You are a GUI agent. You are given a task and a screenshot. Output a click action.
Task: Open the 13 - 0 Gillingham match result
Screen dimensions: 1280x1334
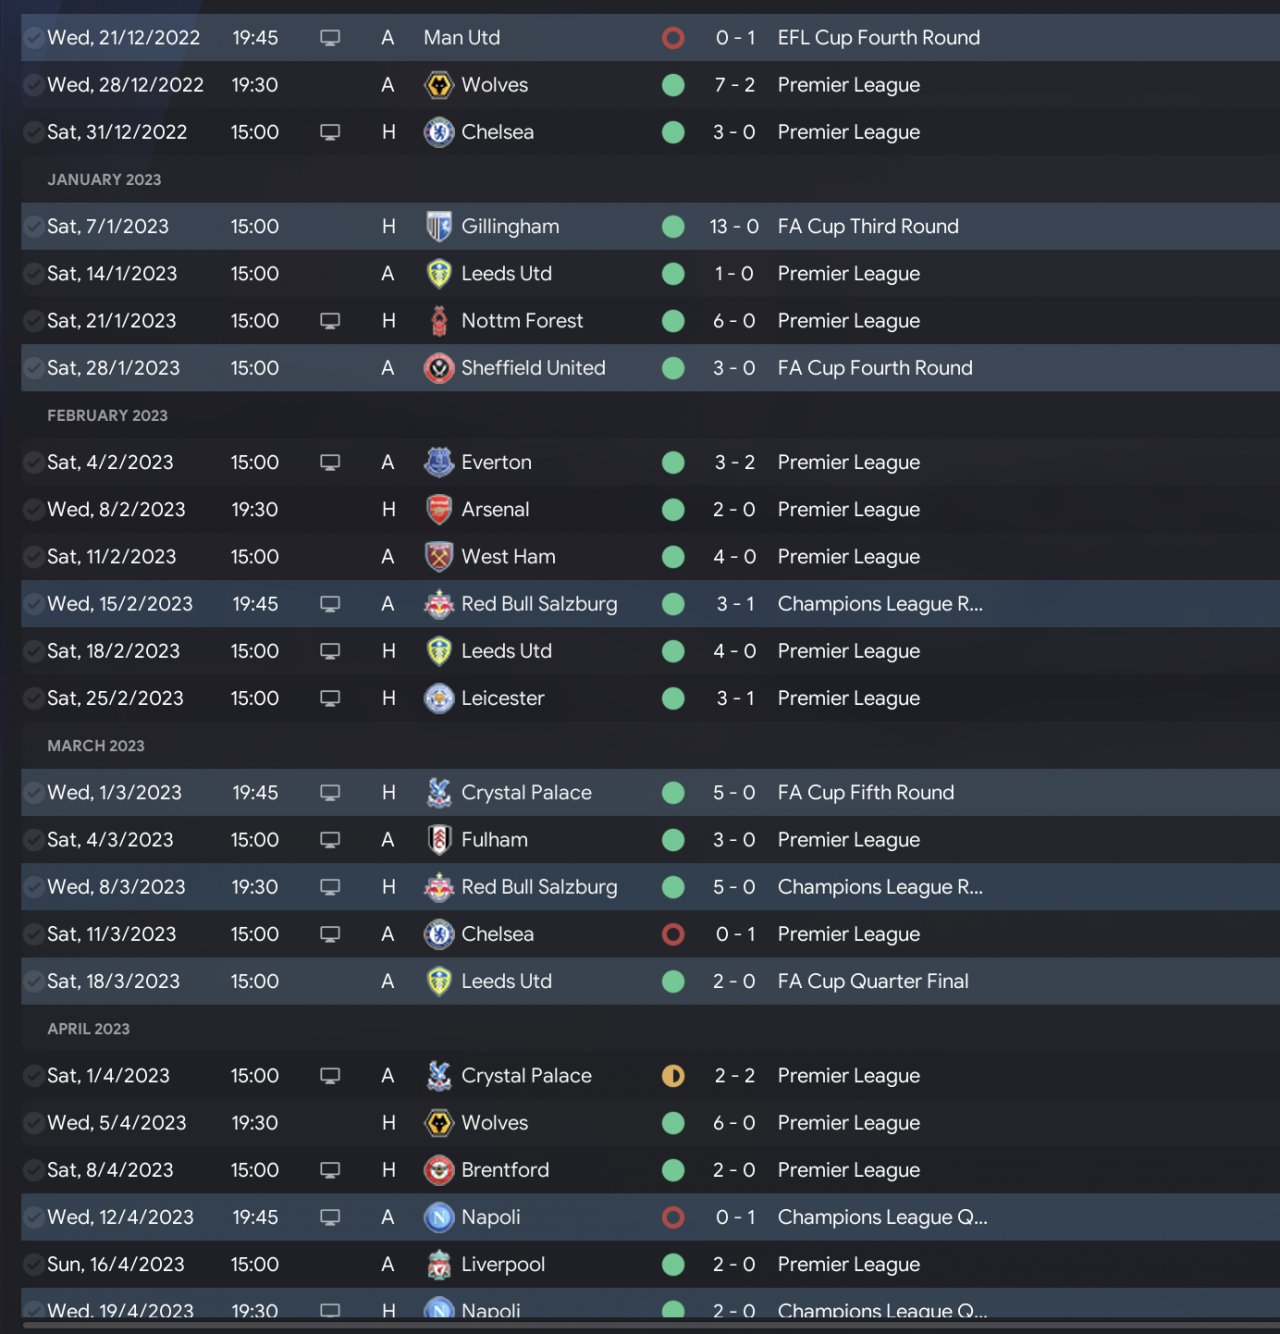(734, 227)
